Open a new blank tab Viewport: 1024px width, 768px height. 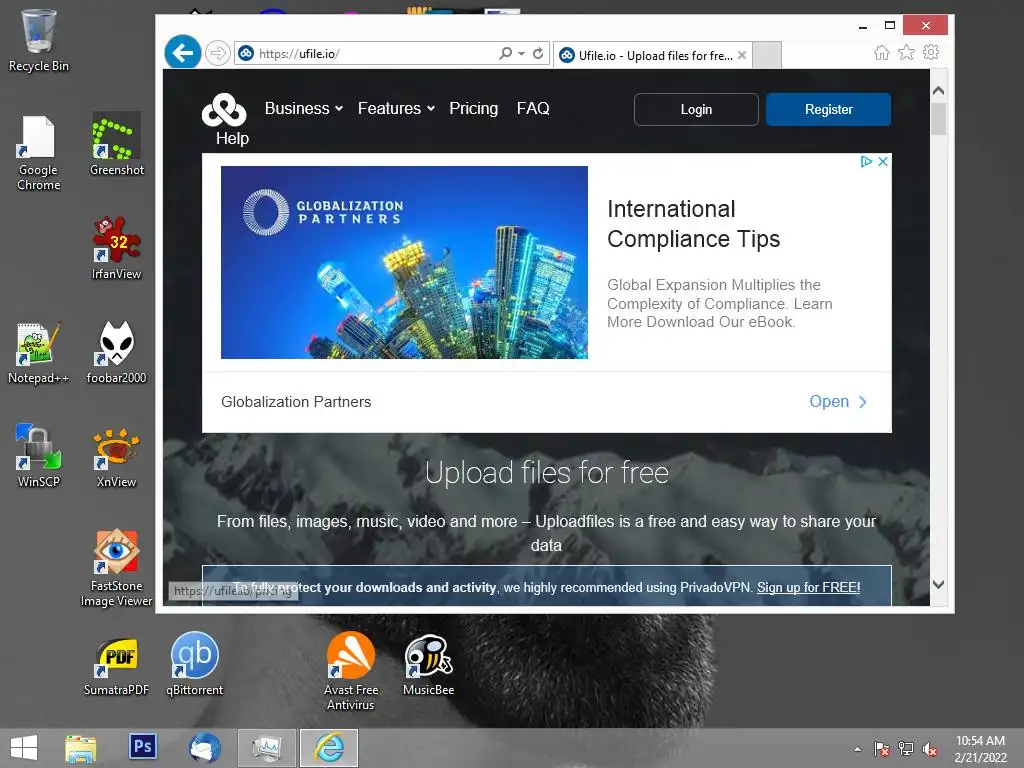point(767,56)
